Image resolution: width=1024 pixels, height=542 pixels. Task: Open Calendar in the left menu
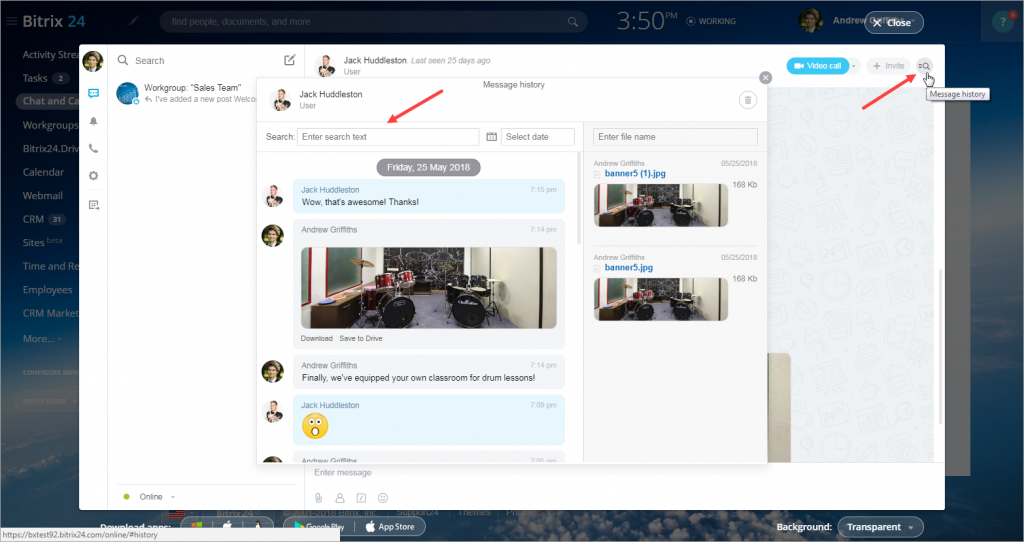(43, 172)
